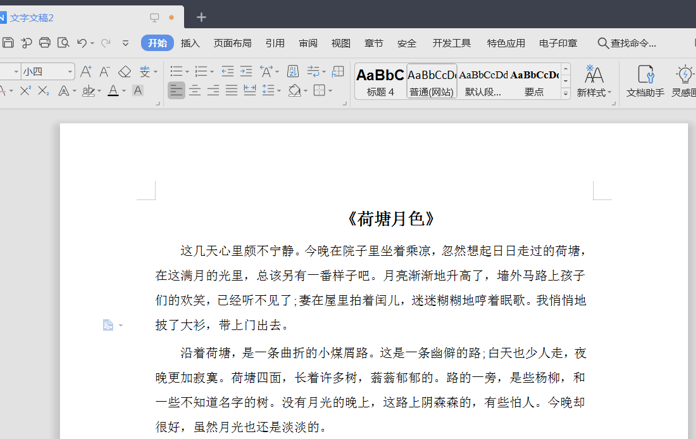Apply the 普通(网站) style
The width and height of the screenshot is (696, 439).
[x=431, y=81]
